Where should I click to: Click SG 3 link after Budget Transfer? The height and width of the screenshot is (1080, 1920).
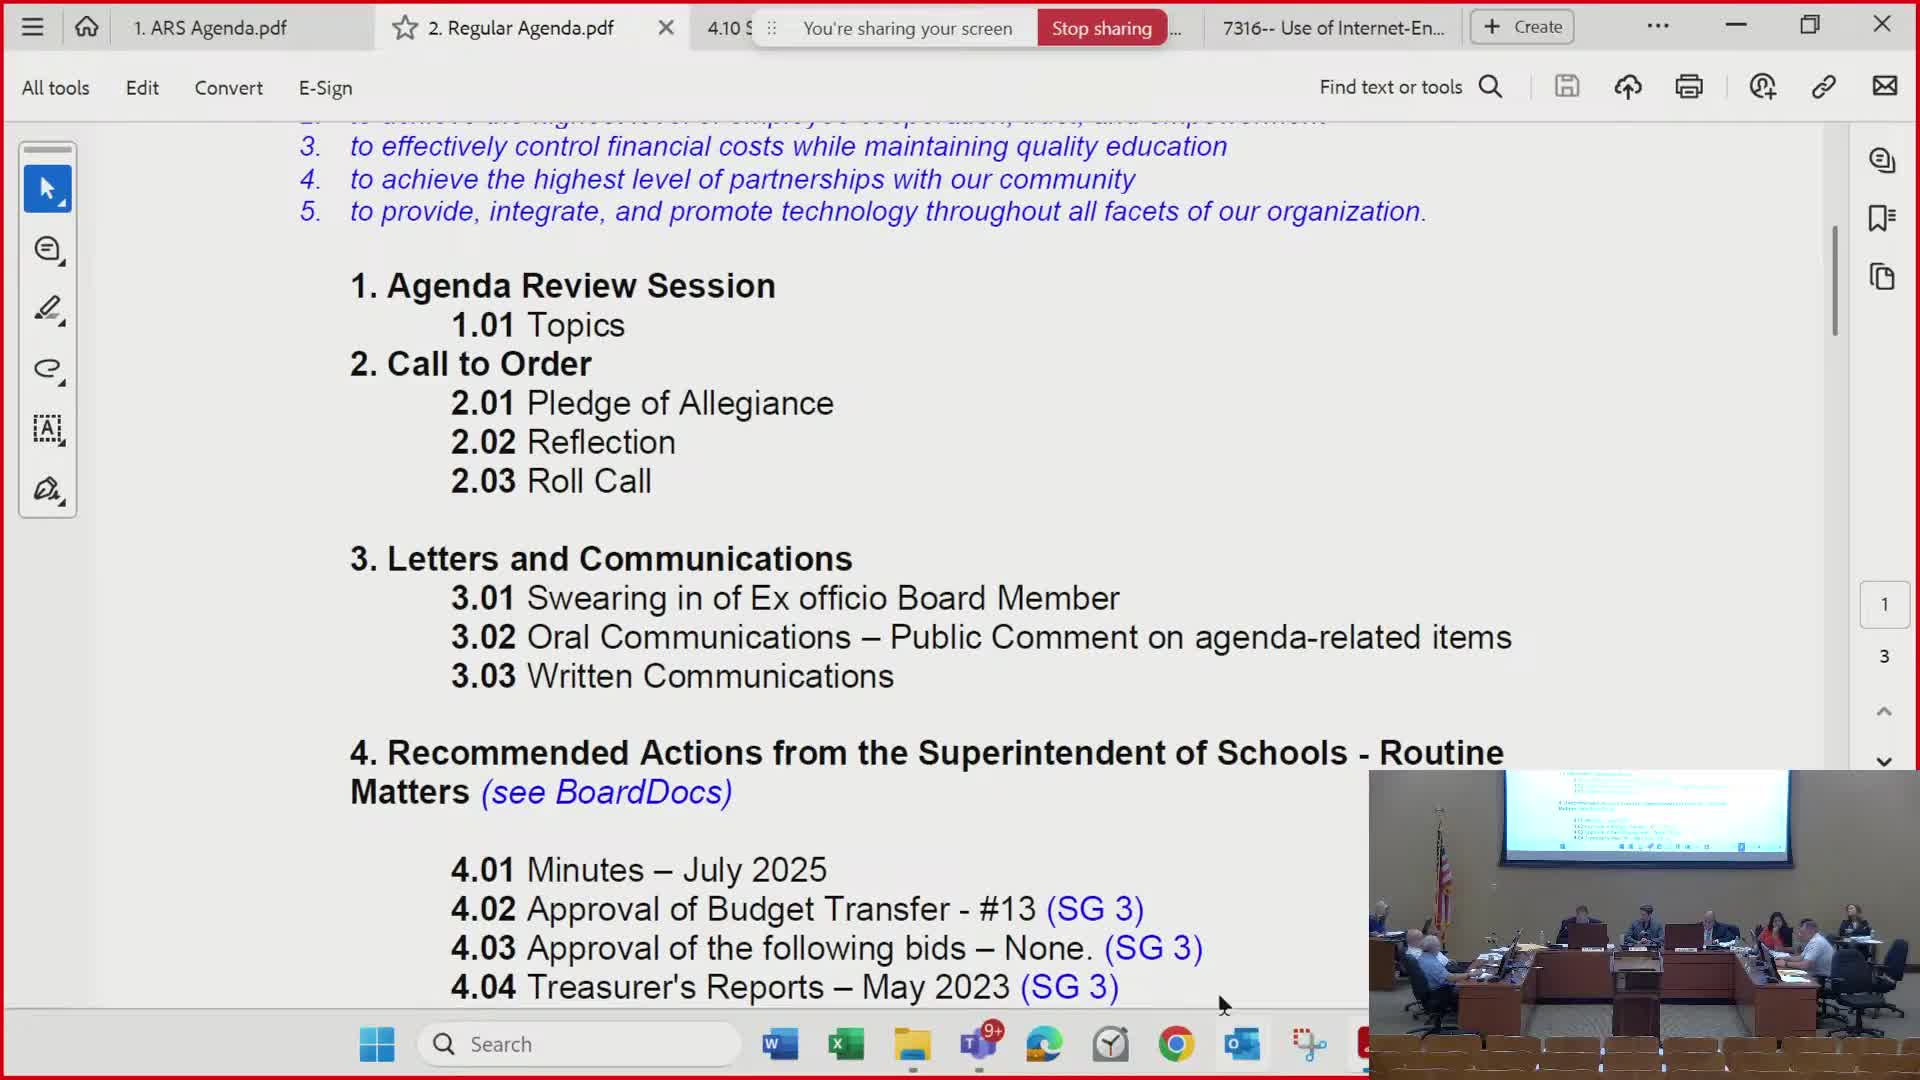click(1095, 909)
